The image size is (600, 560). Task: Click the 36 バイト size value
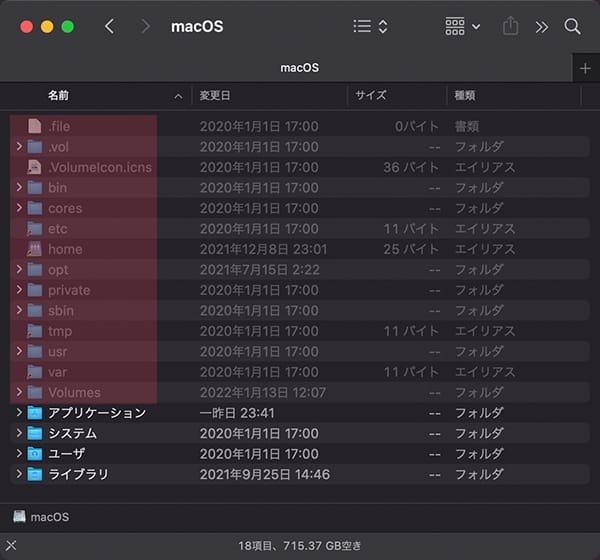(411, 167)
